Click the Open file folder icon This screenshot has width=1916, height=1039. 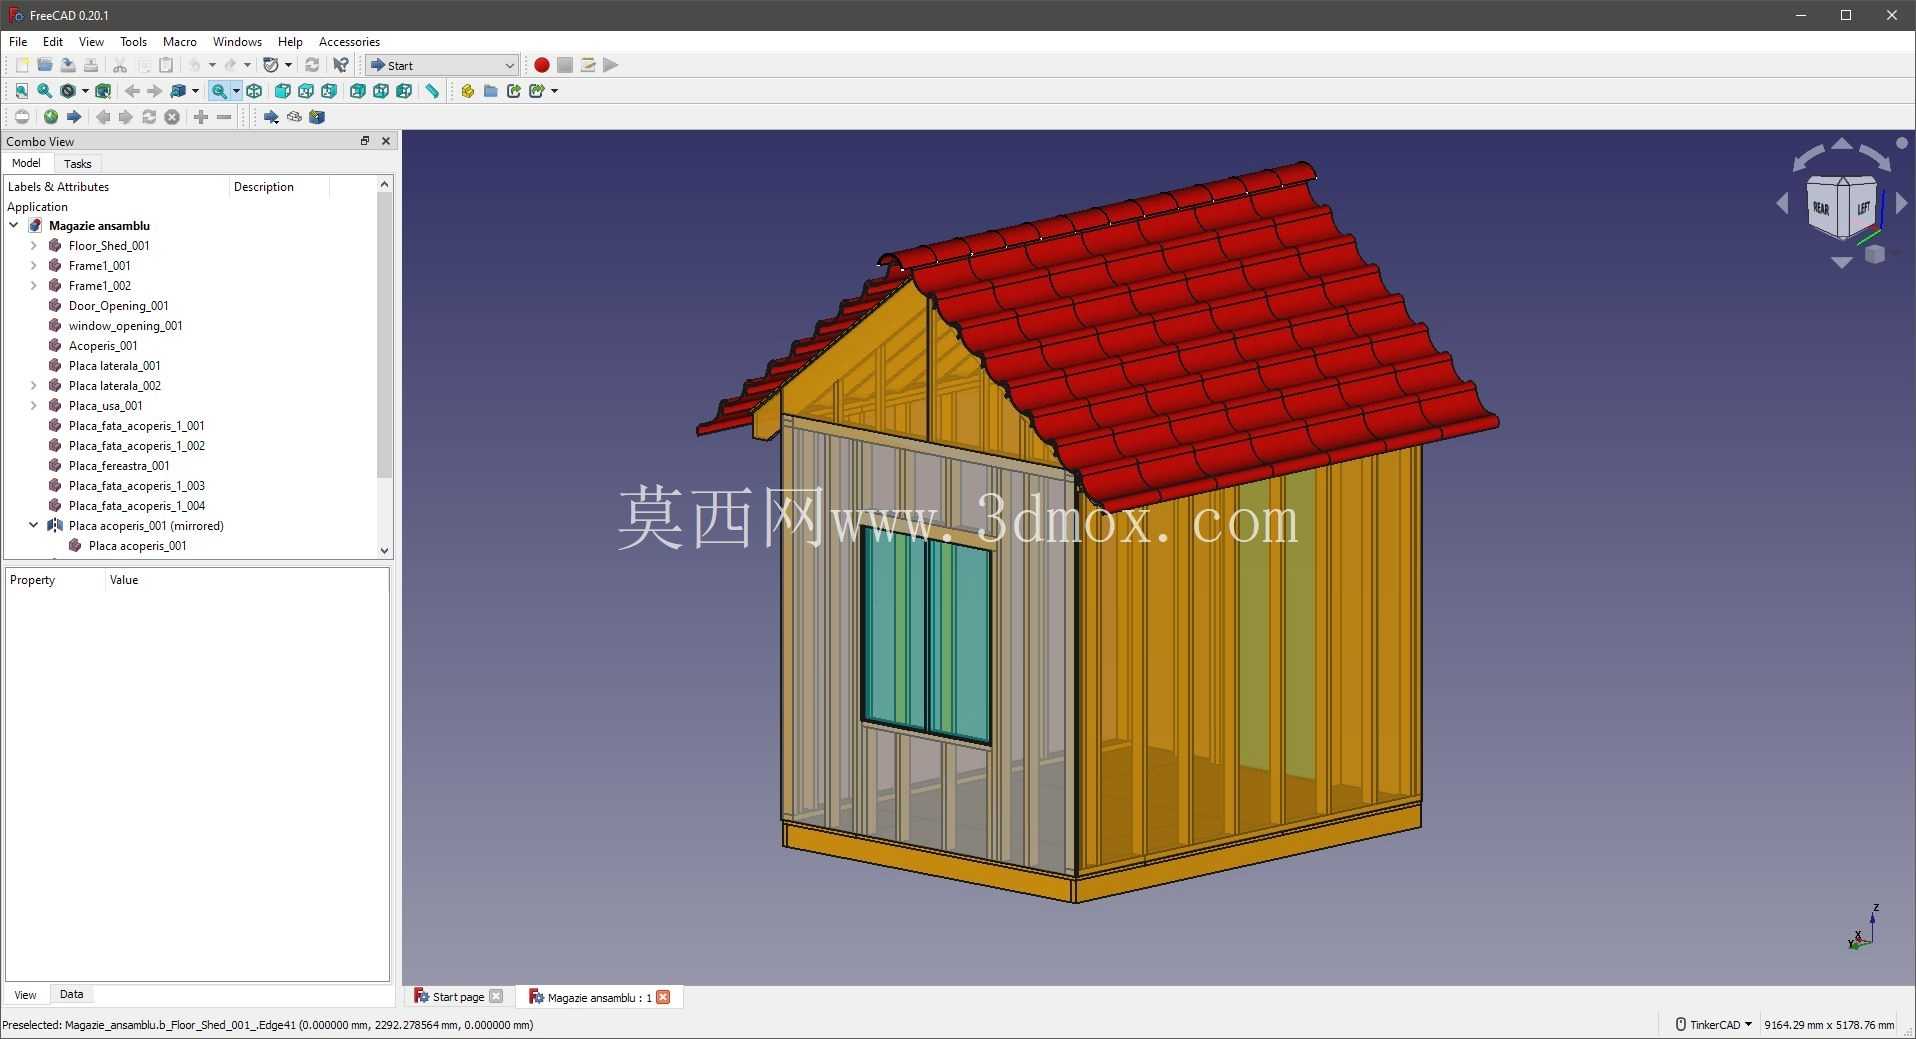pyautogui.click(x=45, y=65)
